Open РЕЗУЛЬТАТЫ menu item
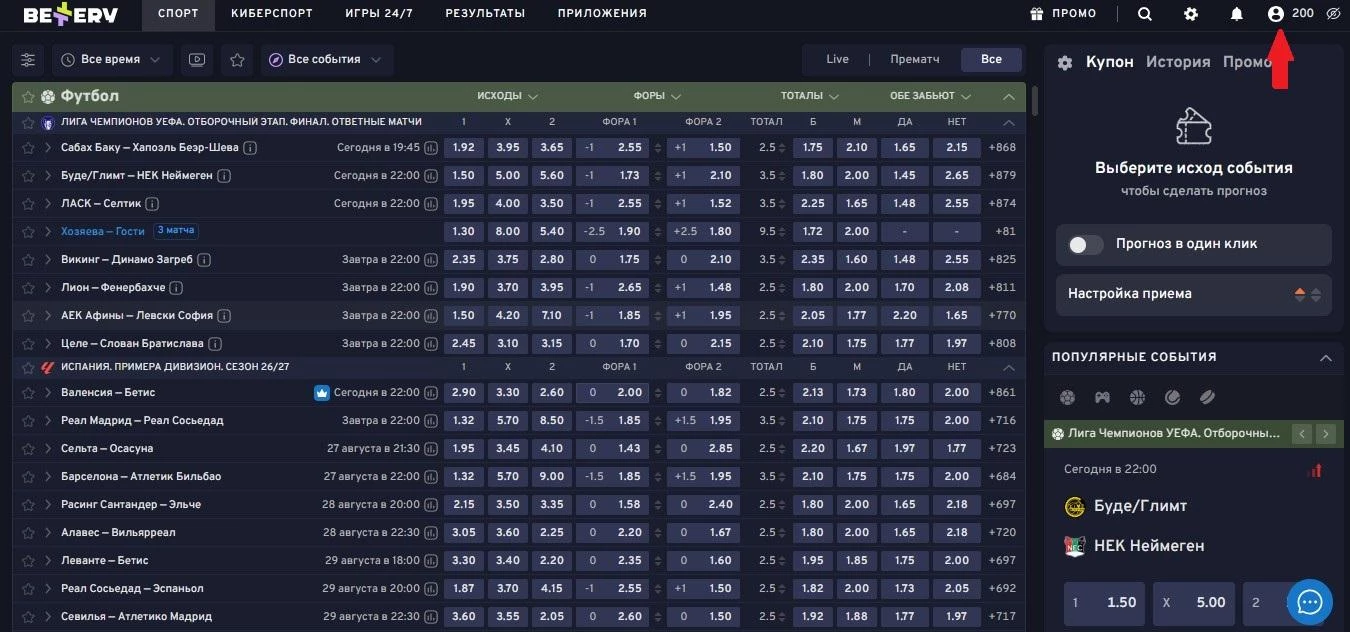Image resolution: width=1350 pixels, height=632 pixels. [x=485, y=14]
